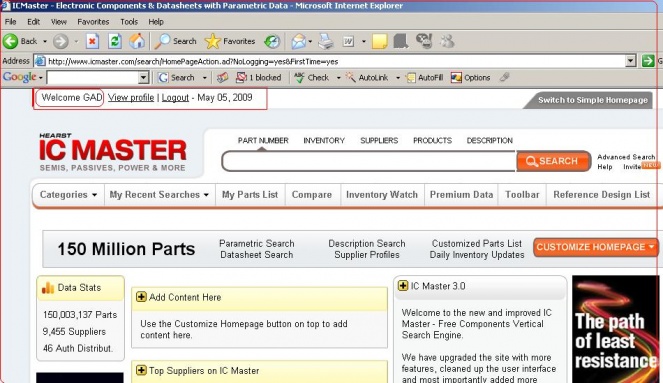Click the yellow note icon in toolbar

click(x=380, y=41)
